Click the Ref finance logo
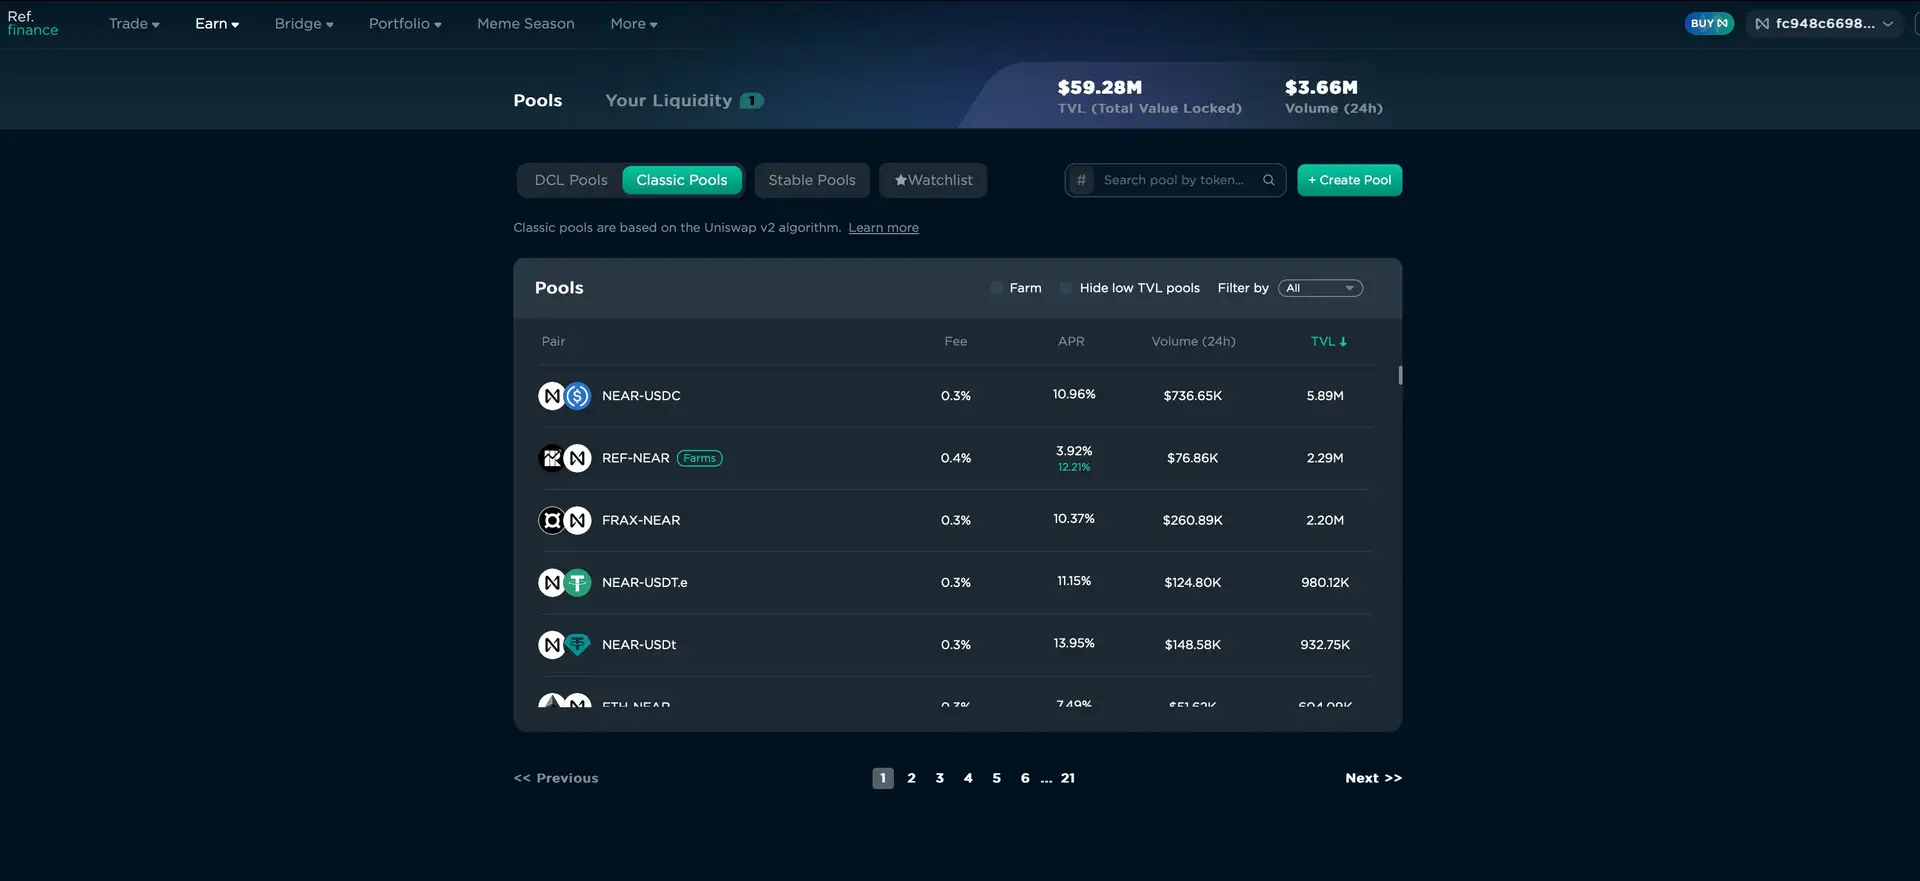 (33, 23)
